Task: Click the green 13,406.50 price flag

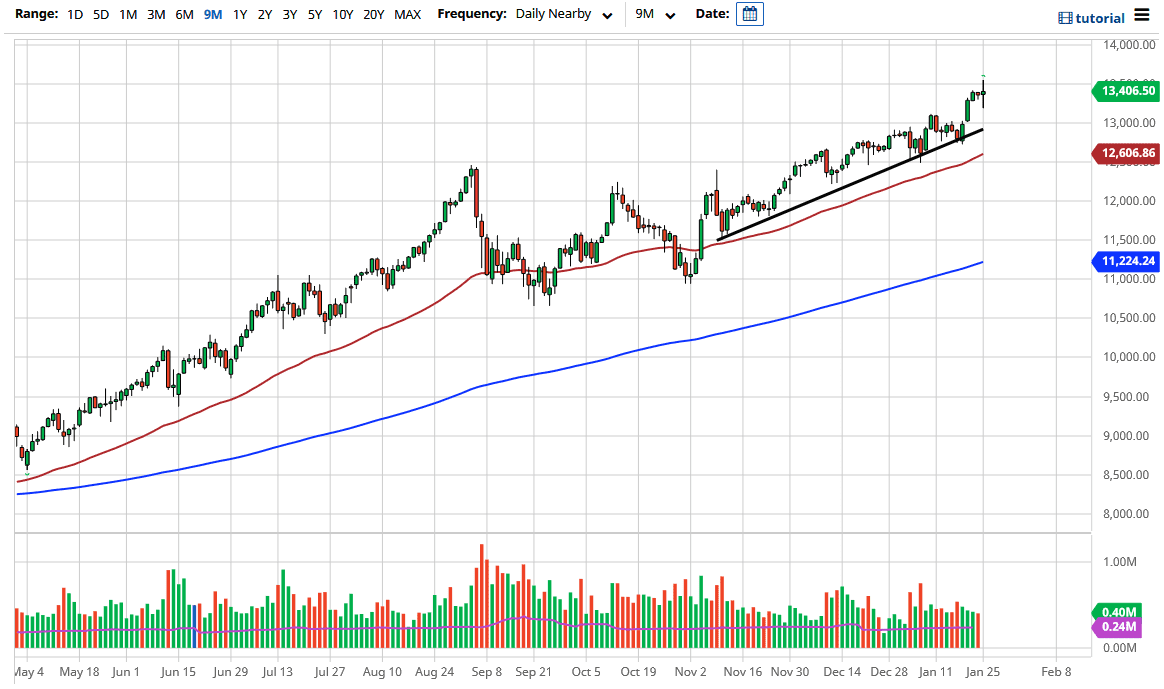Action: [x=1125, y=91]
